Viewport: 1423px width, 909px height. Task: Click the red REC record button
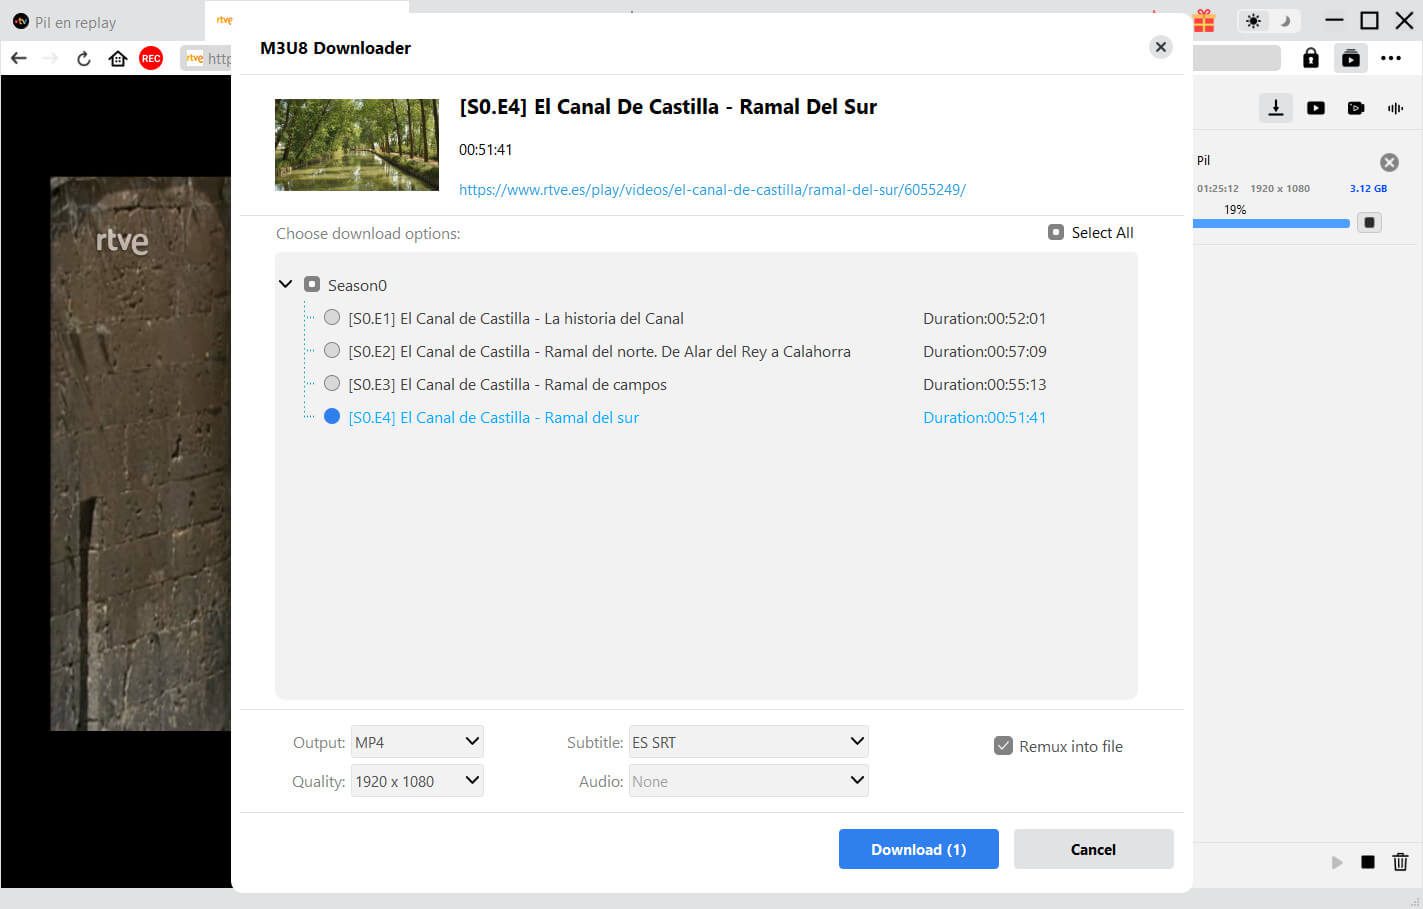(x=151, y=59)
